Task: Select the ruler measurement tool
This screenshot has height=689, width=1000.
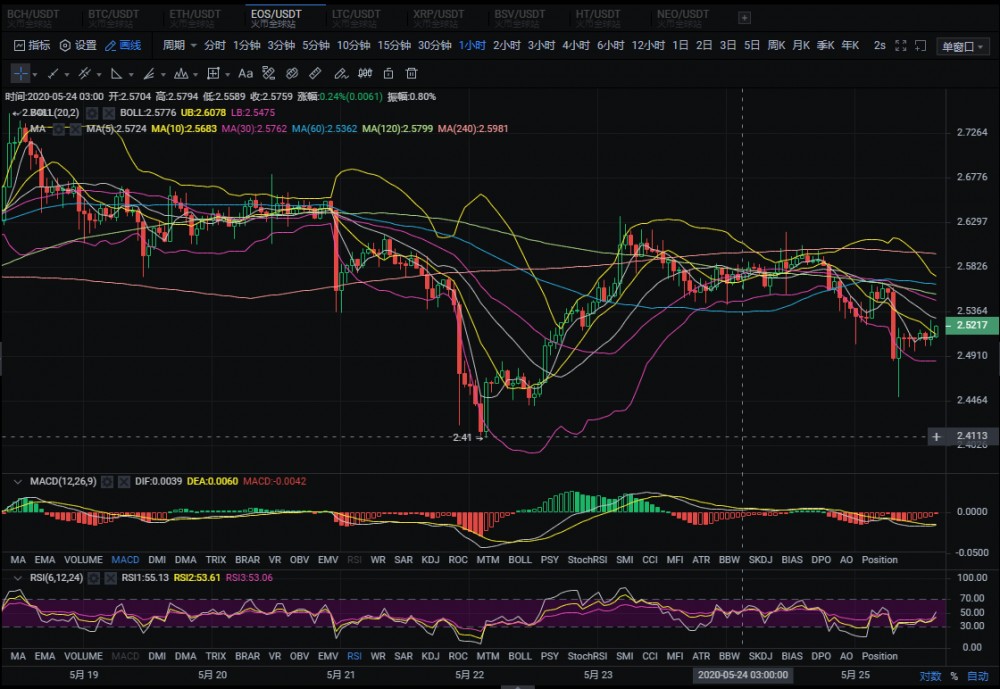Action: tap(315, 74)
